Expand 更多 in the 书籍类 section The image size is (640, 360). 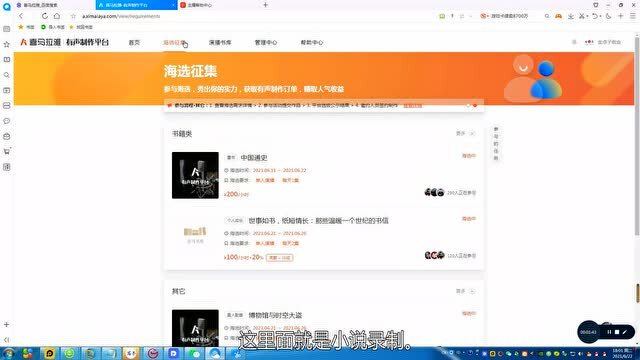pyautogui.click(x=465, y=133)
